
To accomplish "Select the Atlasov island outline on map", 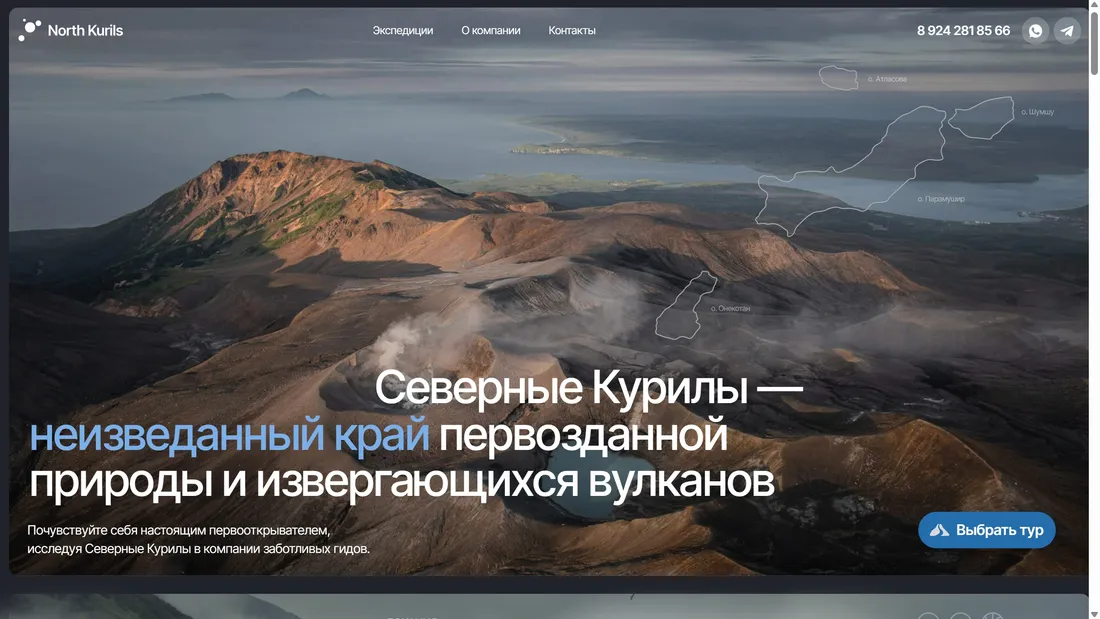I will [838, 78].
